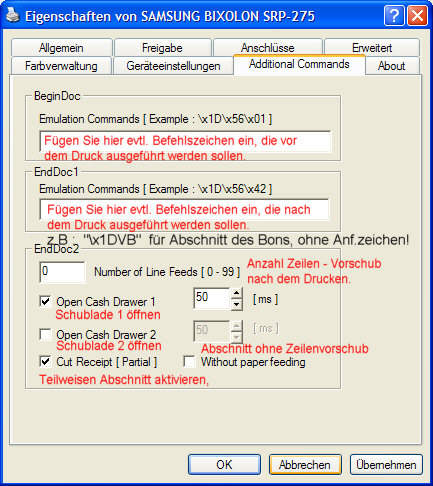Enable the Without paper feeding checkbox
The width and height of the screenshot is (433, 486).
[x=190, y=361]
